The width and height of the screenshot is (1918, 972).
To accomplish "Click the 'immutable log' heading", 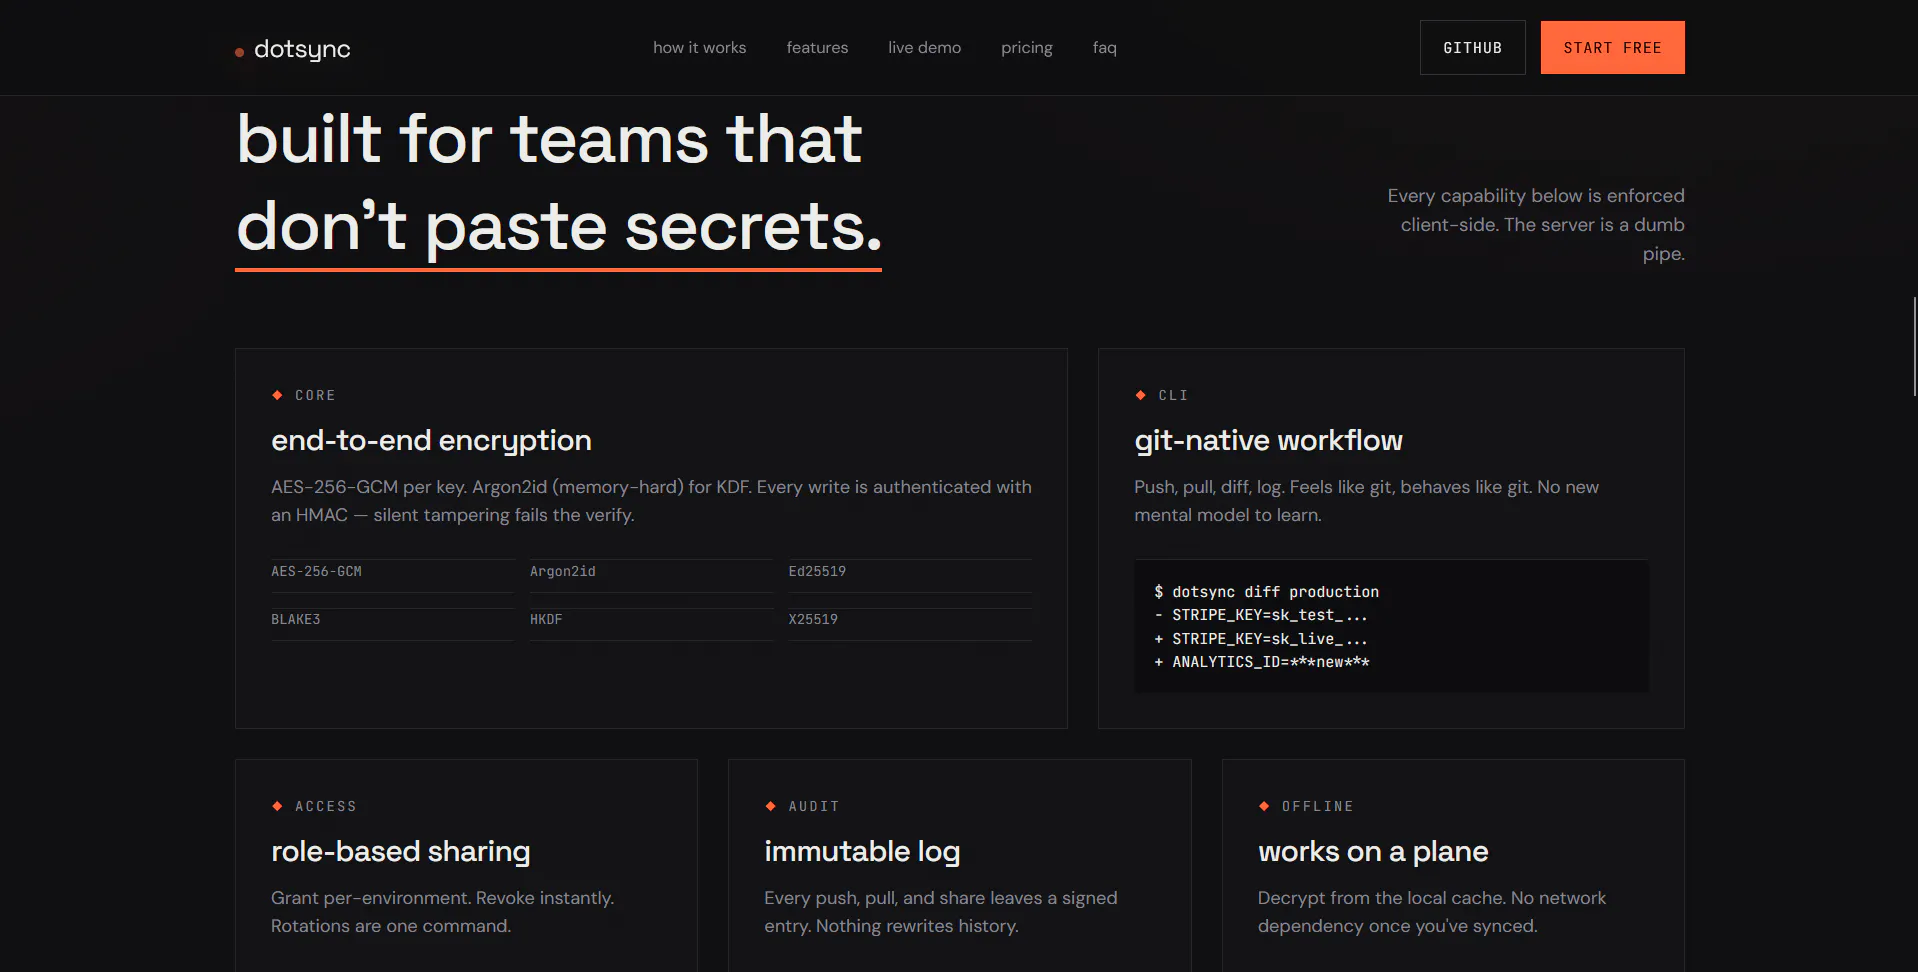I will point(862,852).
